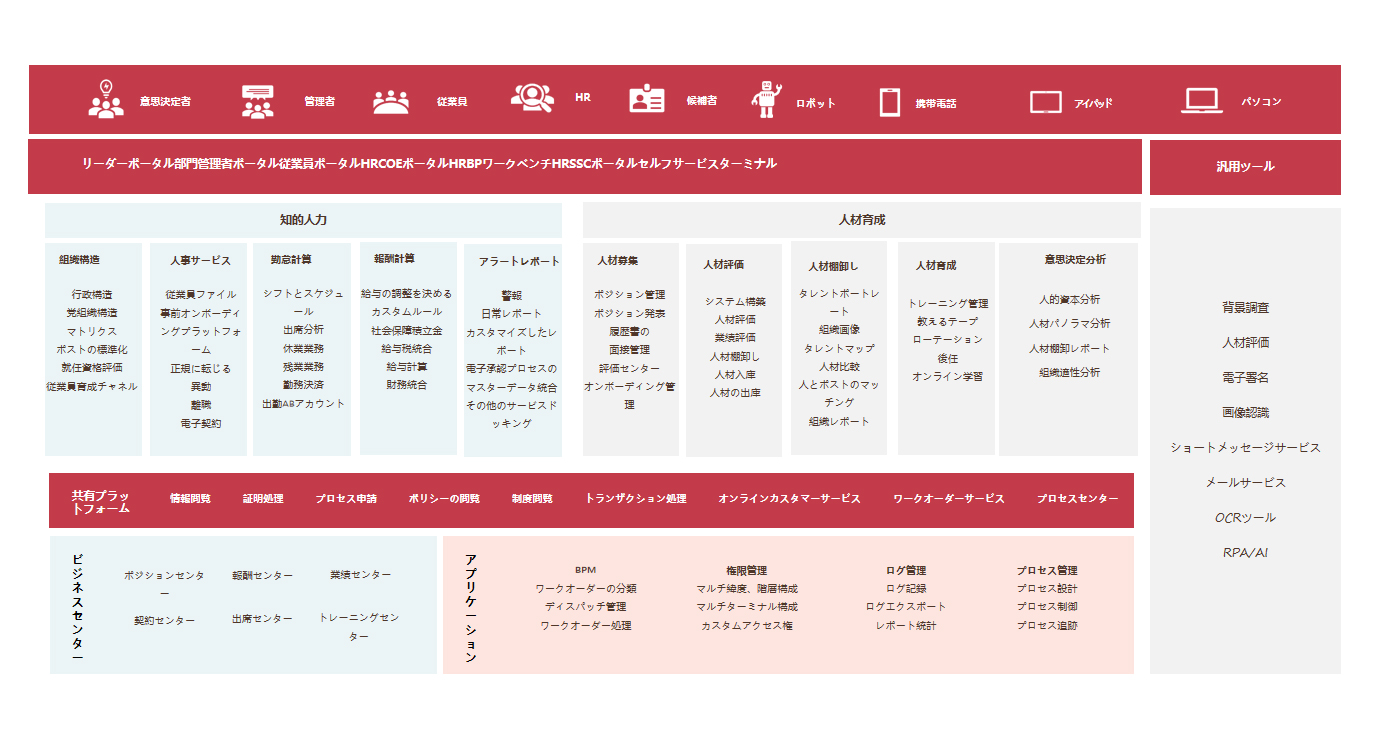The width and height of the screenshot is (1380, 740).
Task: Click the manager icon beside 管理者
Action: 257,101
